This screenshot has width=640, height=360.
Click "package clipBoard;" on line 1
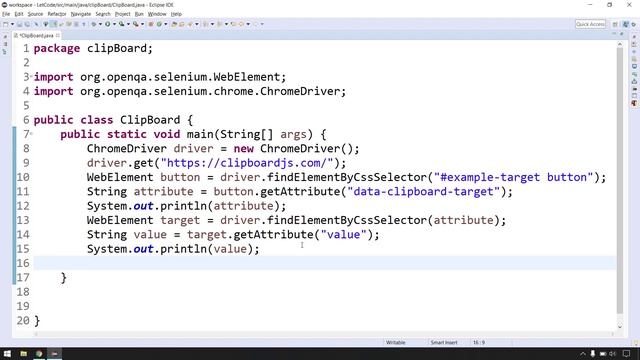tap(93, 49)
